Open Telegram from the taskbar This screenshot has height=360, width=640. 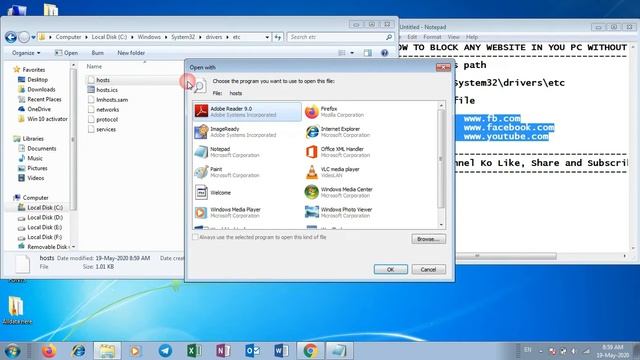tap(165, 351)
